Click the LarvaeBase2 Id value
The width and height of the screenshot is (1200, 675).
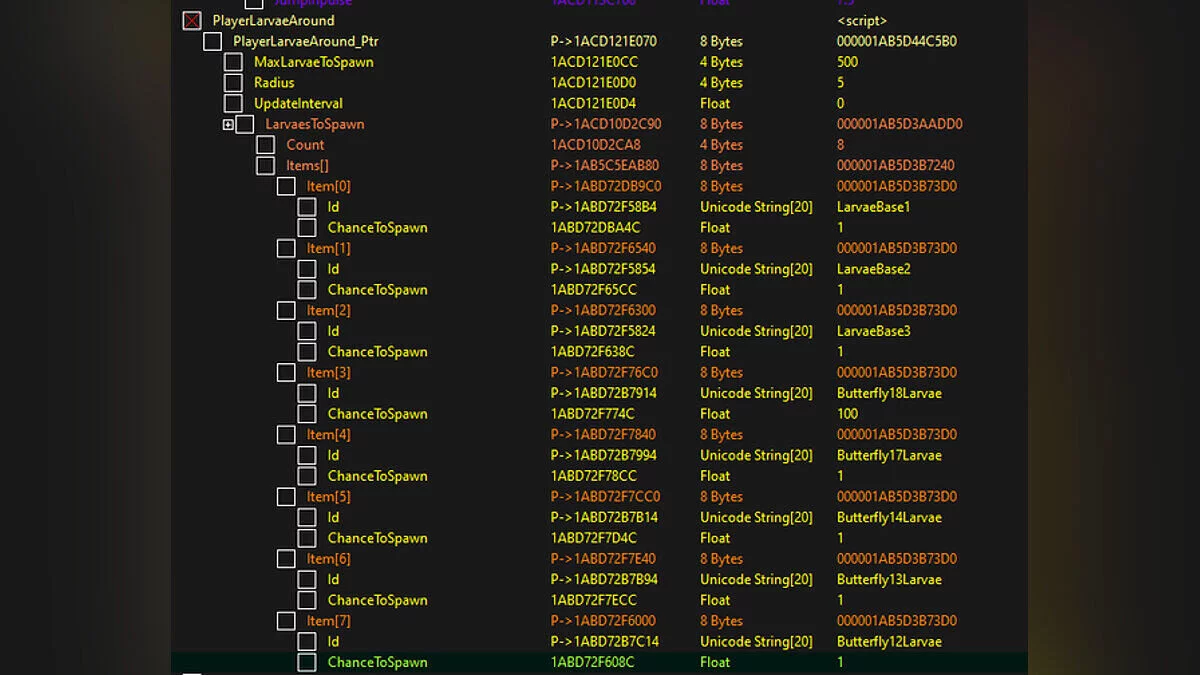873,269
